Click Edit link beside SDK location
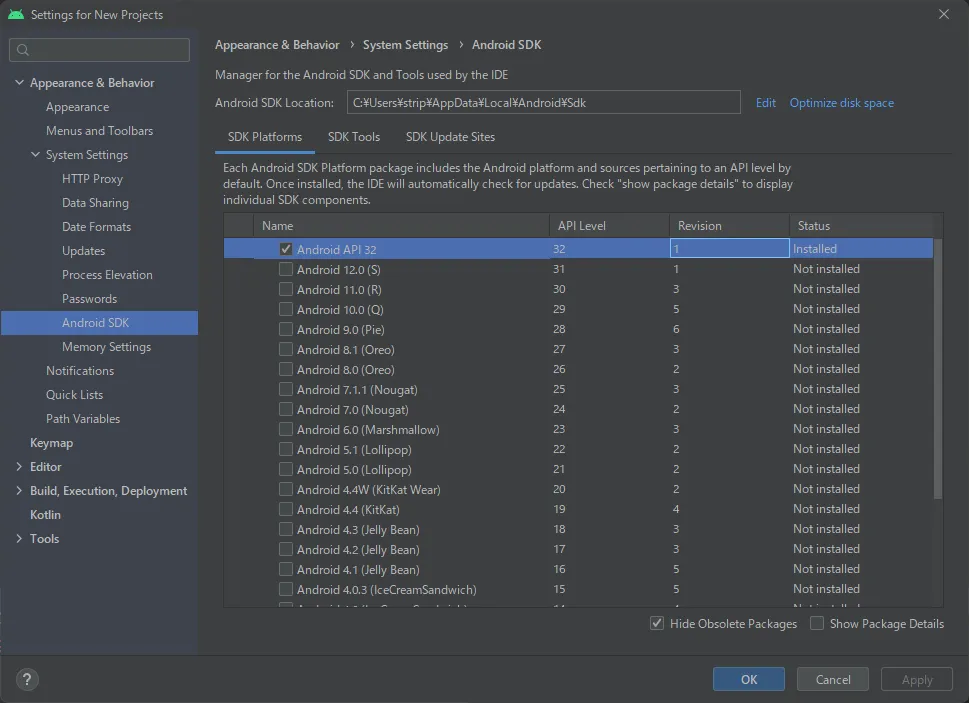969x703 pixels. [765, 103]
